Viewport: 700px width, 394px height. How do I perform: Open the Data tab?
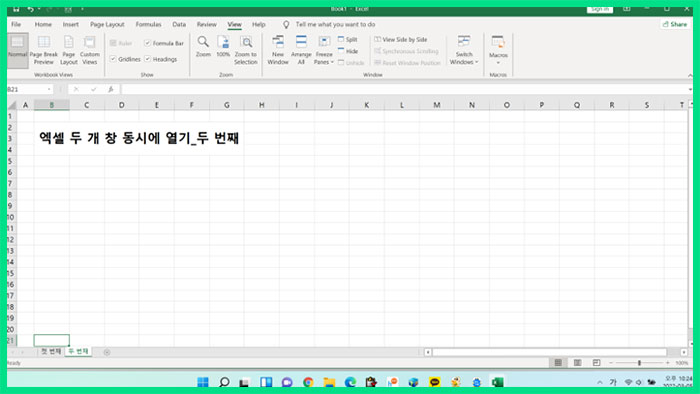point(179,25)
